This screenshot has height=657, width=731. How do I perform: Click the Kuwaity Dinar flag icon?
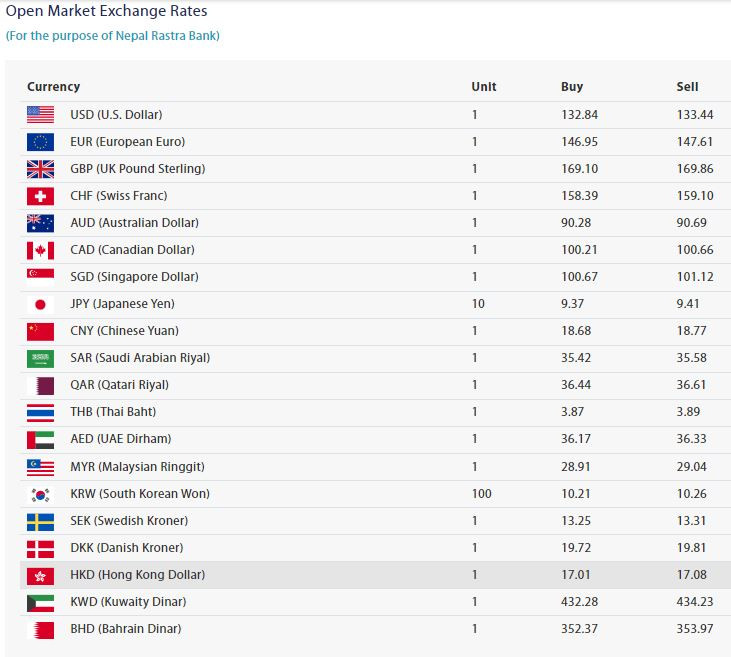point(40,601)
